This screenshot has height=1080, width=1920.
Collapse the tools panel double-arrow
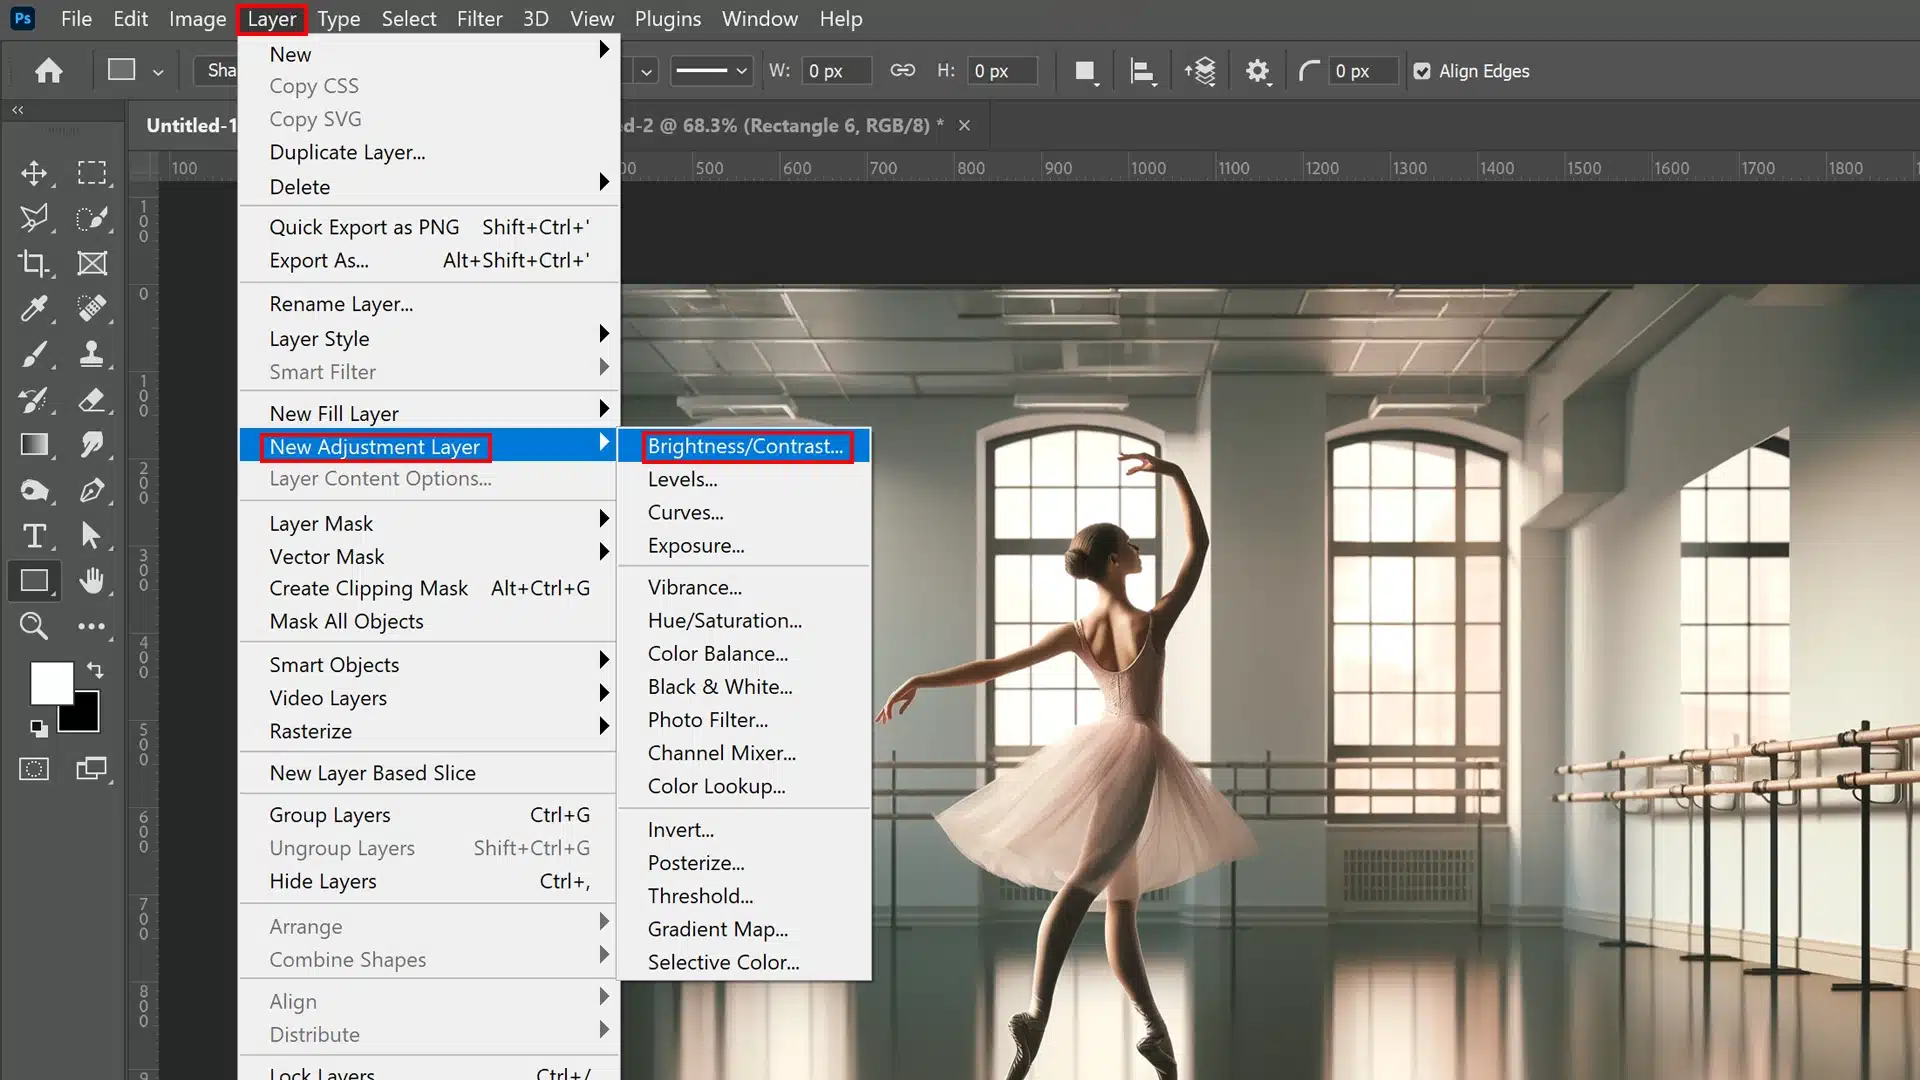tap(18, 110)
